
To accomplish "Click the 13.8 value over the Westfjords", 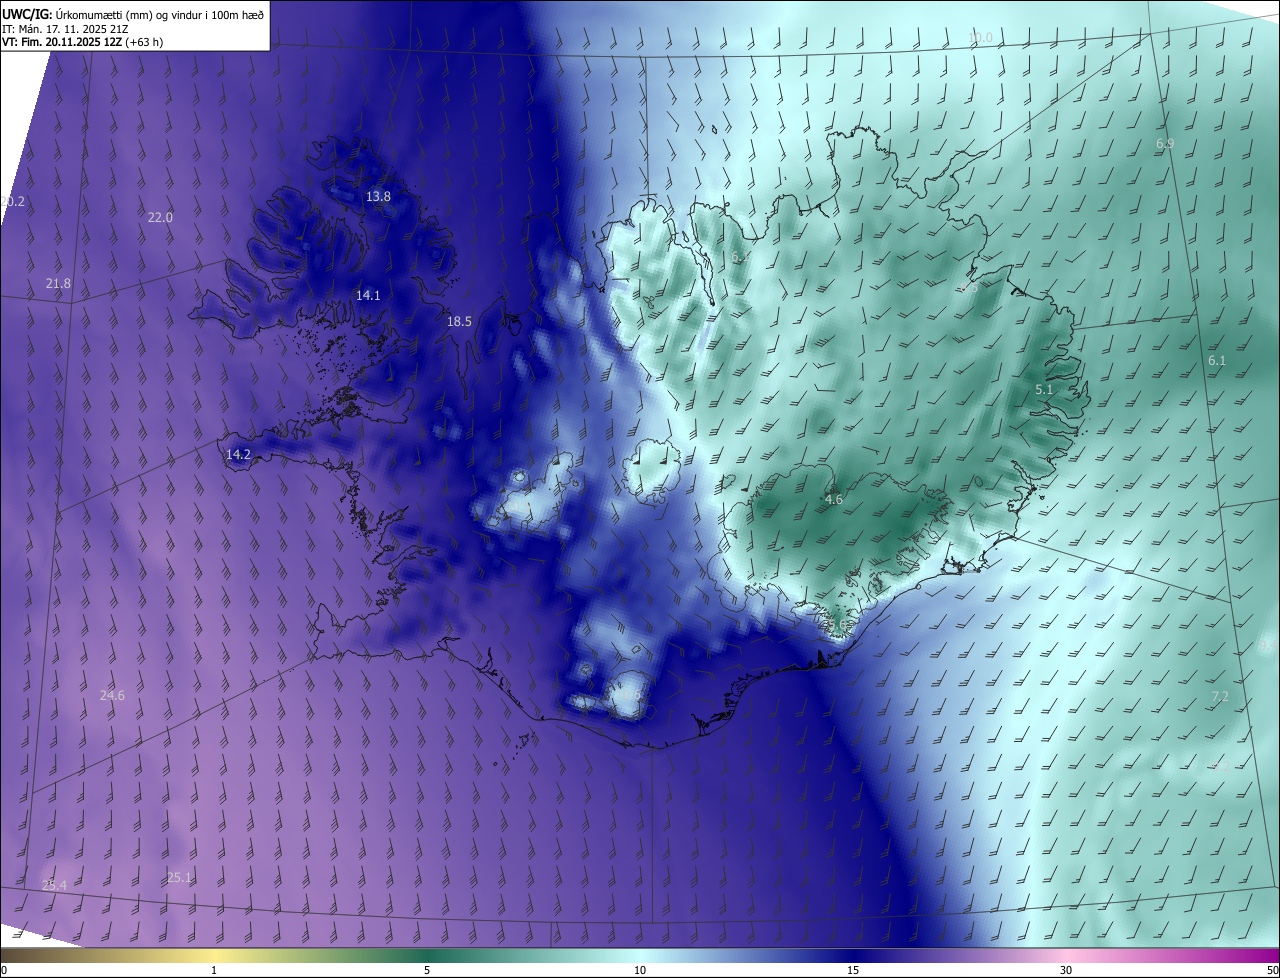I will click(378, 197).
